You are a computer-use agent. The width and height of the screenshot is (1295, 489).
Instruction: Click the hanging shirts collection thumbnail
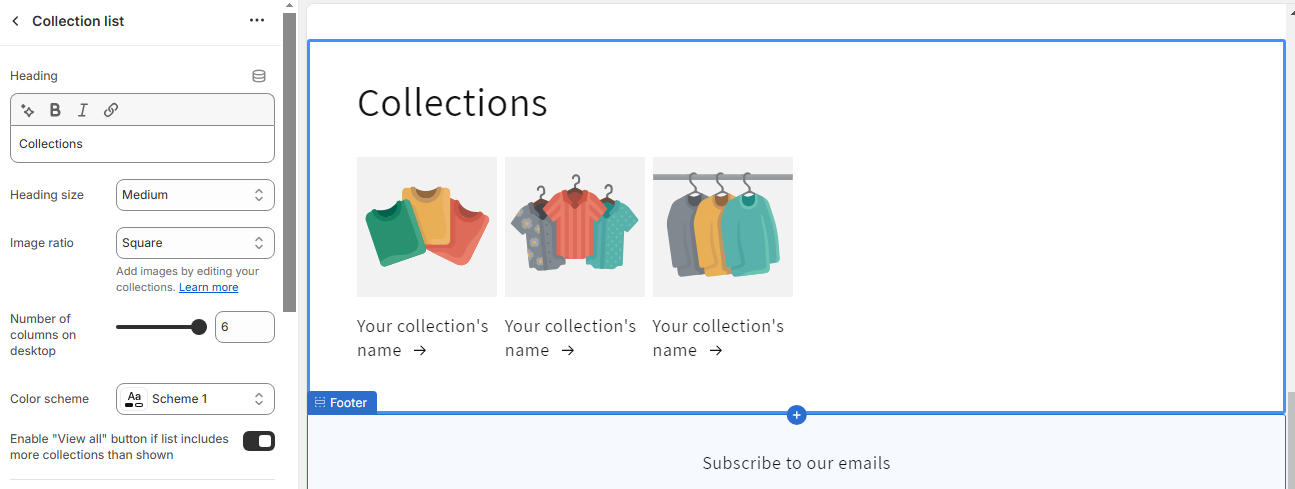click(x=575, y=227)
